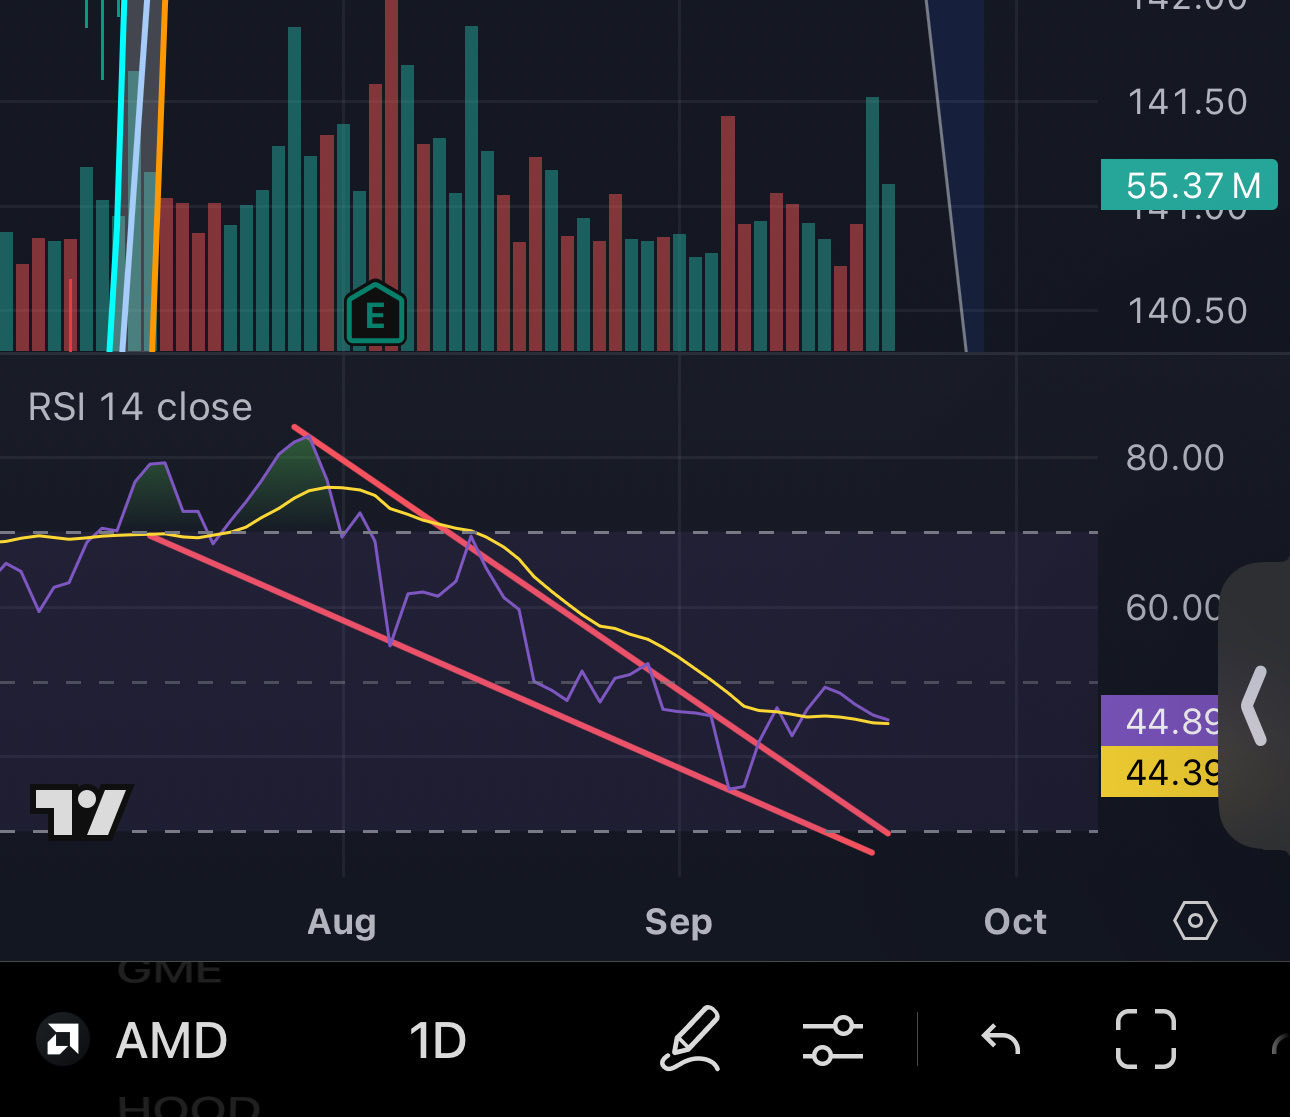This screenshot has width=1290, height=1117.
Task: Tap the AMD logo icon
Action: coord(63,1039)
